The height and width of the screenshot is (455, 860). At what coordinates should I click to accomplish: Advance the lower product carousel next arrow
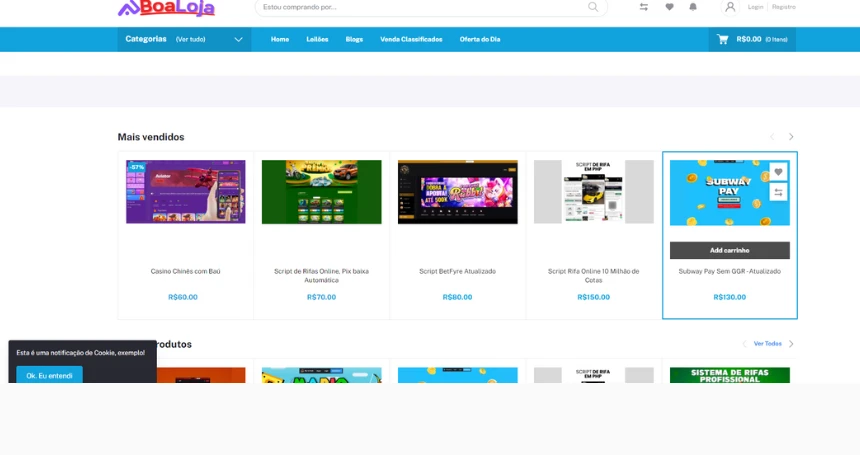(x=791, y=344)
